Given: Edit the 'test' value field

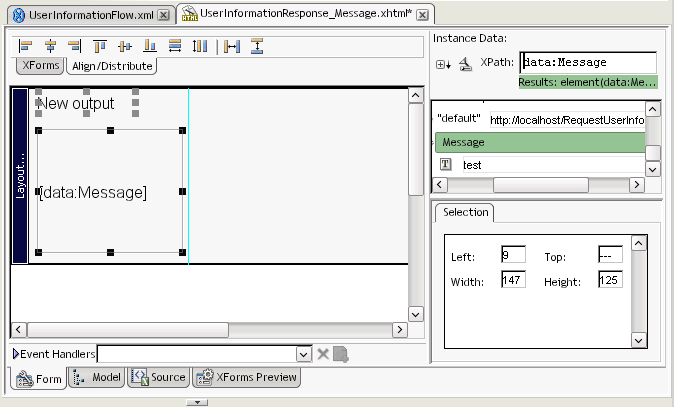Looking at the screenshot, I should (x=554, y=165).
